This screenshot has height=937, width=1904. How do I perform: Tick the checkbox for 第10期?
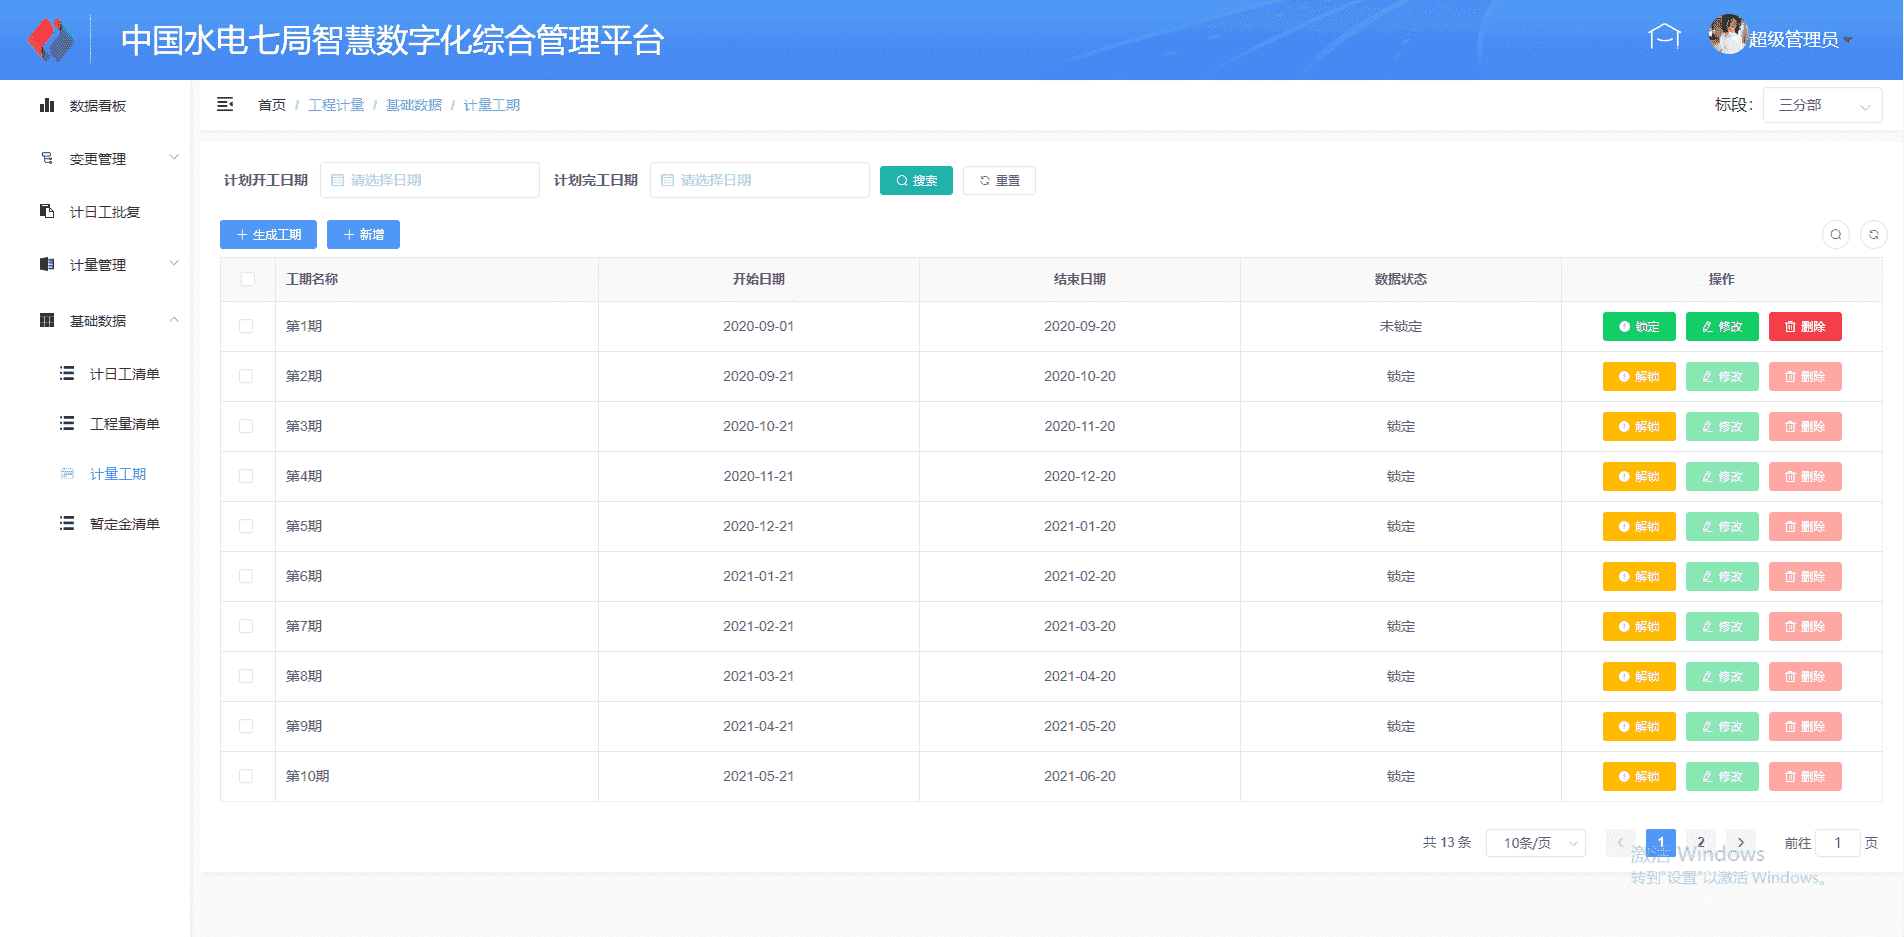click(x=246, y=777)
